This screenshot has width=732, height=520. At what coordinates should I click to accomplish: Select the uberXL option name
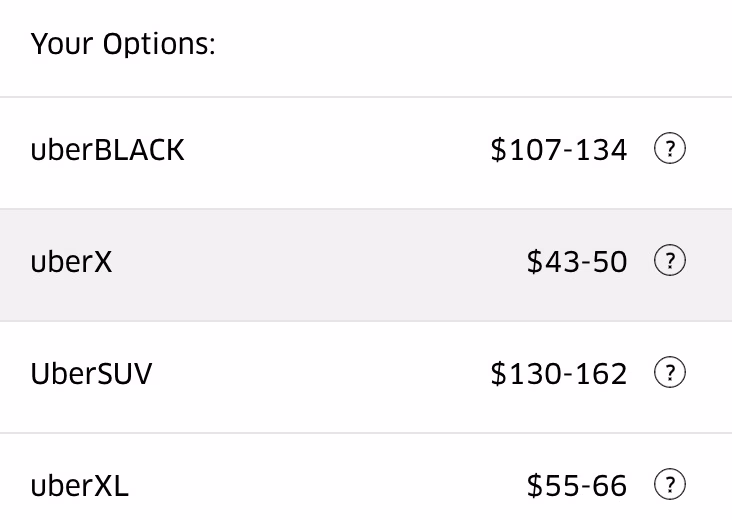click(80, 487)
